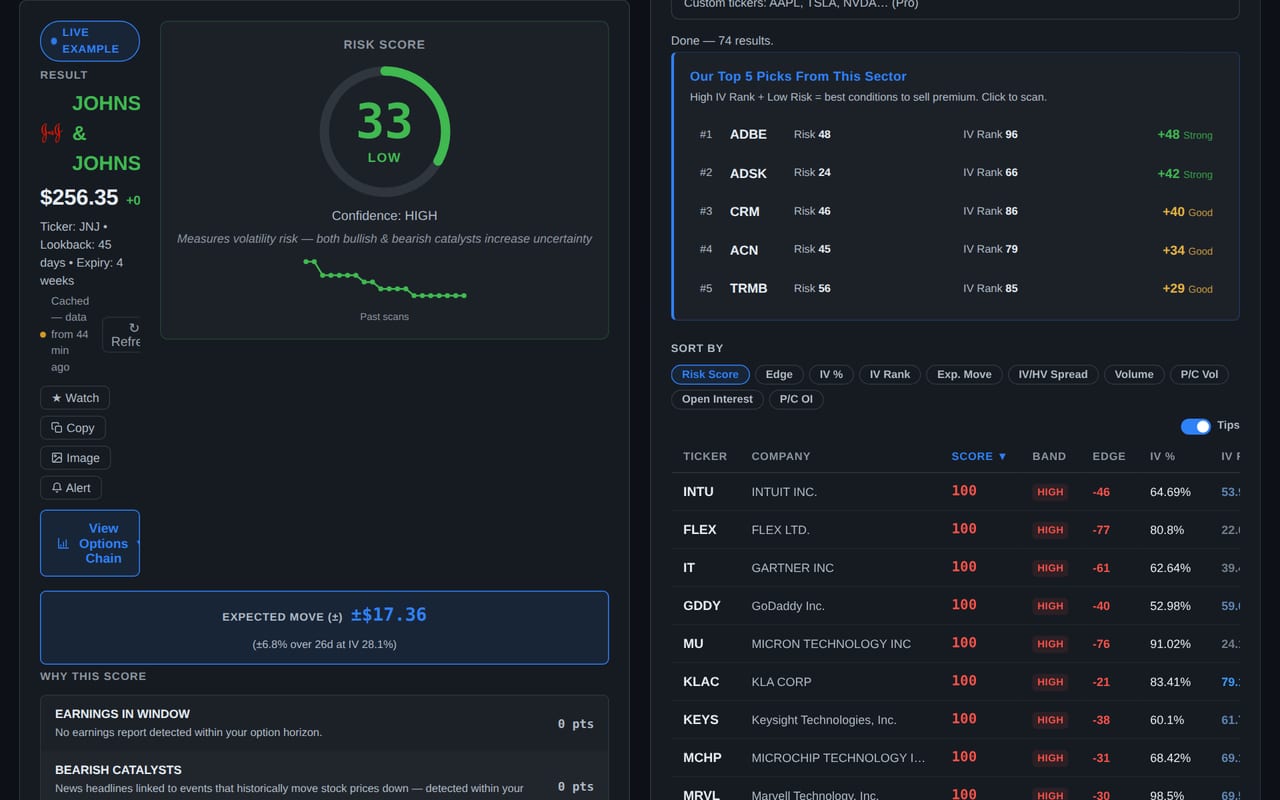This screenshot has width=1280, height=800.
Task: Sort by P/C Vol
Action: [x=1199, y=374]
